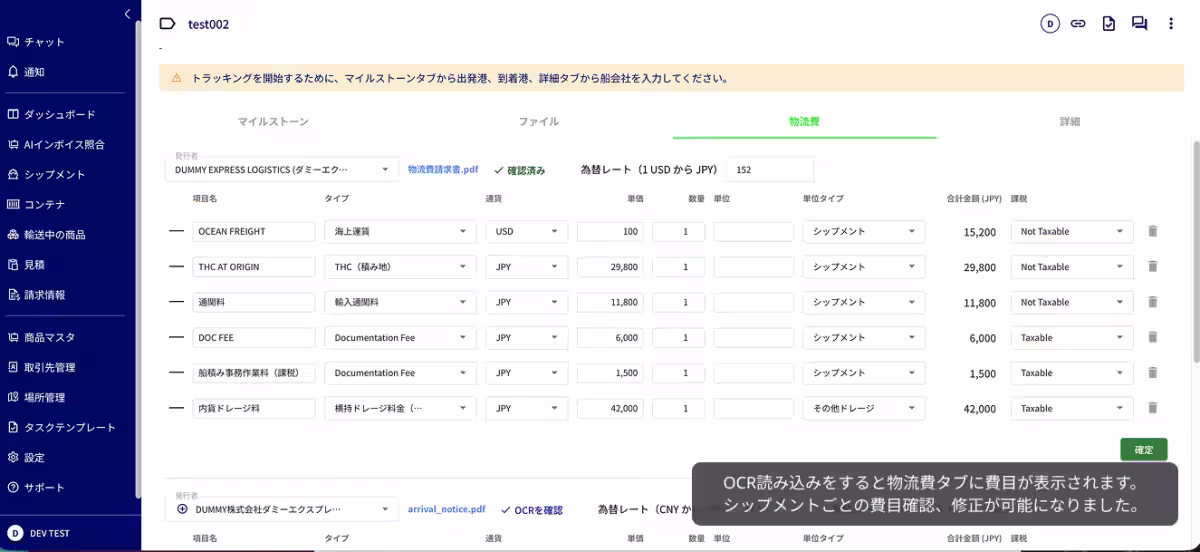
Task: Click the OCEAN FREIGHT item name field
Action: click(x=254, y=232)
